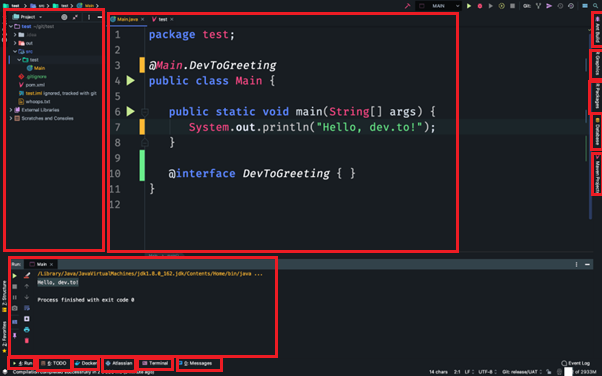
Task: Collapse the src folder
Action: point(15,51)
